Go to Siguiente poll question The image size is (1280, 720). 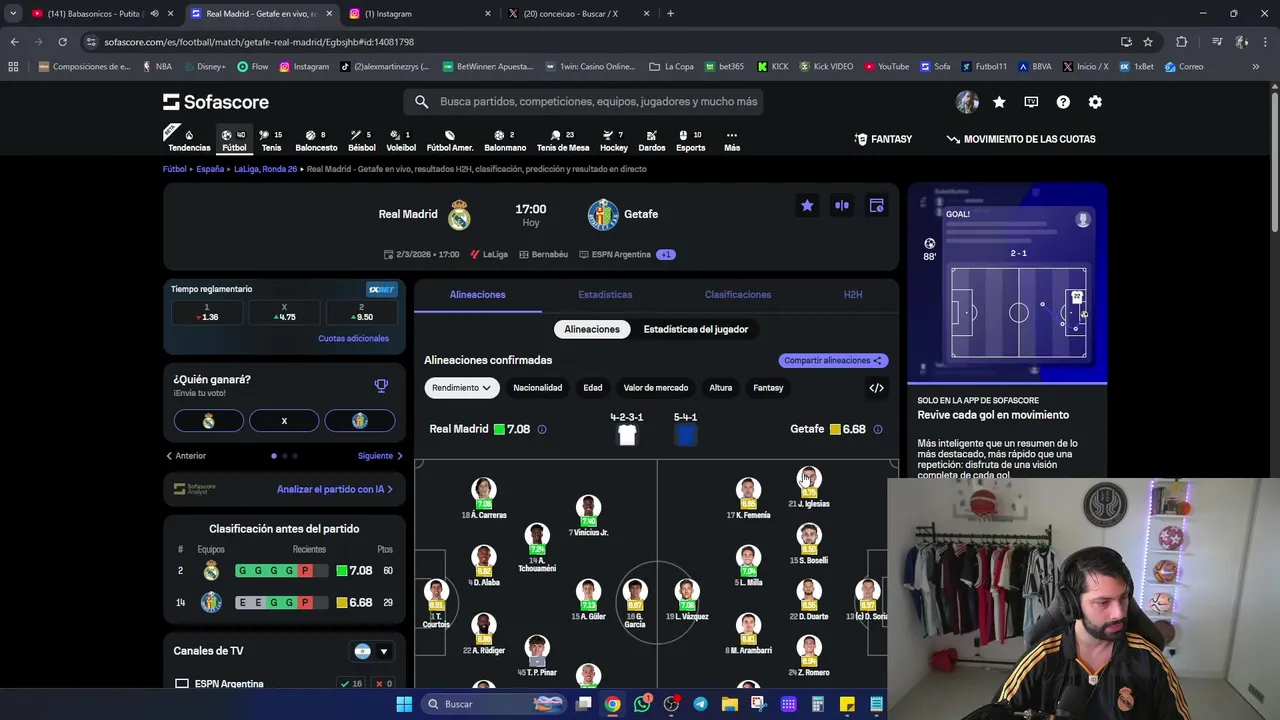pyautogui.click(x=380, y=456)
